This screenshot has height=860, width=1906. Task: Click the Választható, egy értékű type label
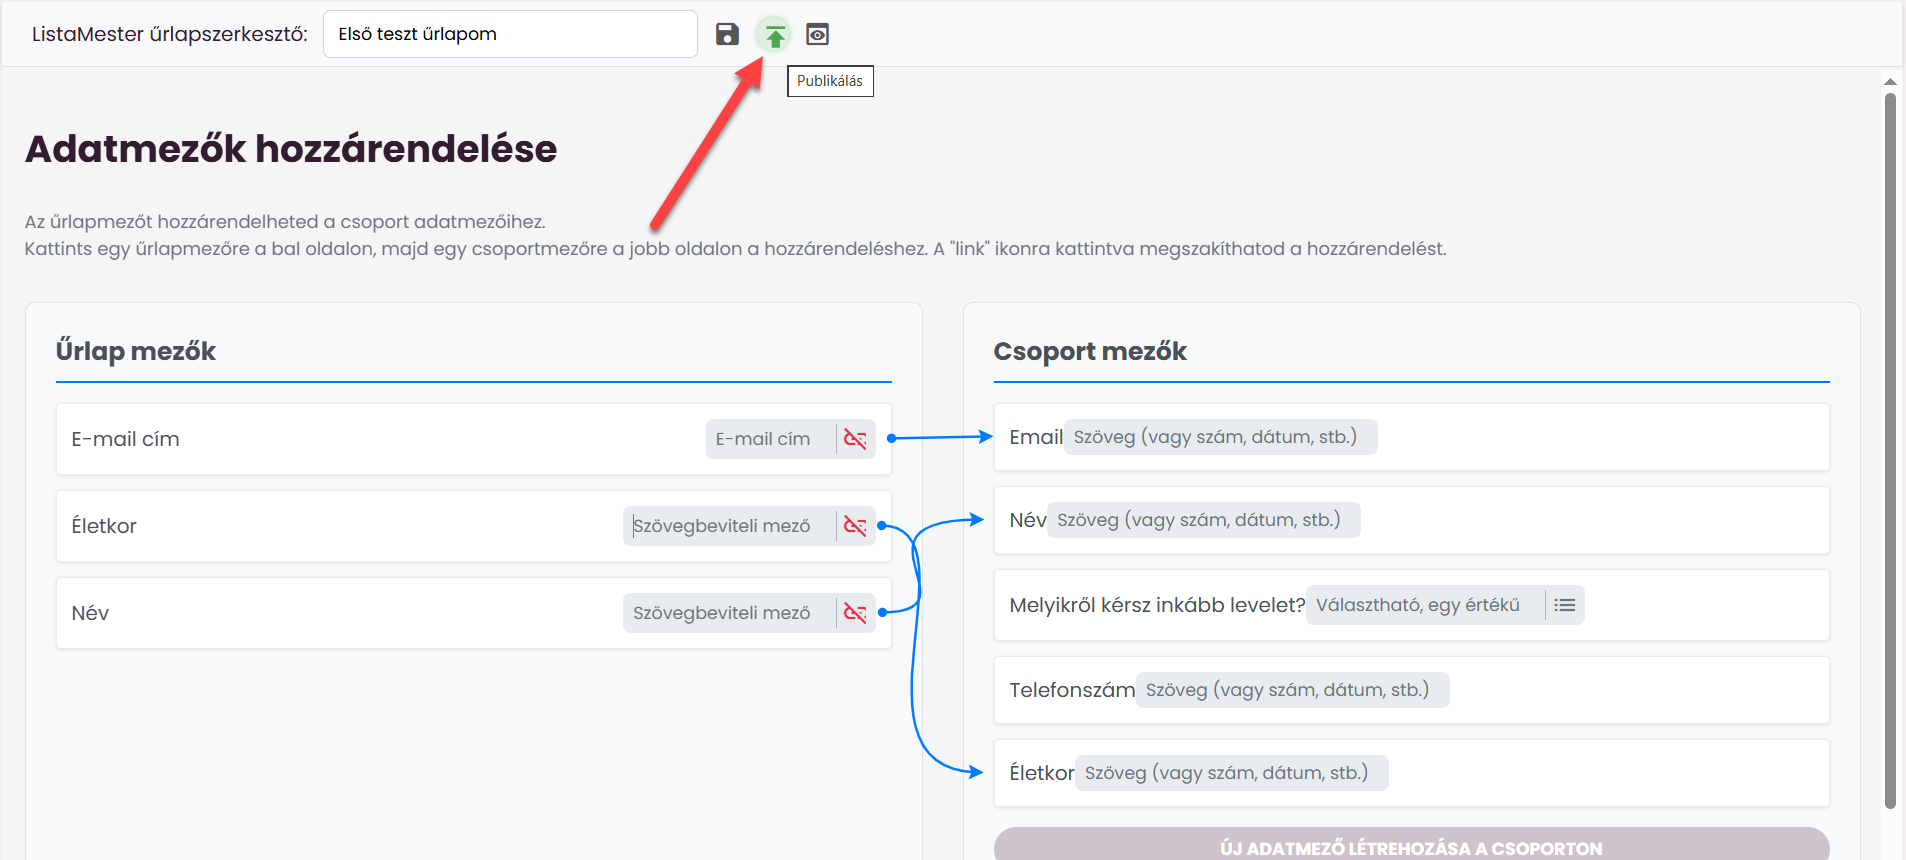click(1418, 605)
